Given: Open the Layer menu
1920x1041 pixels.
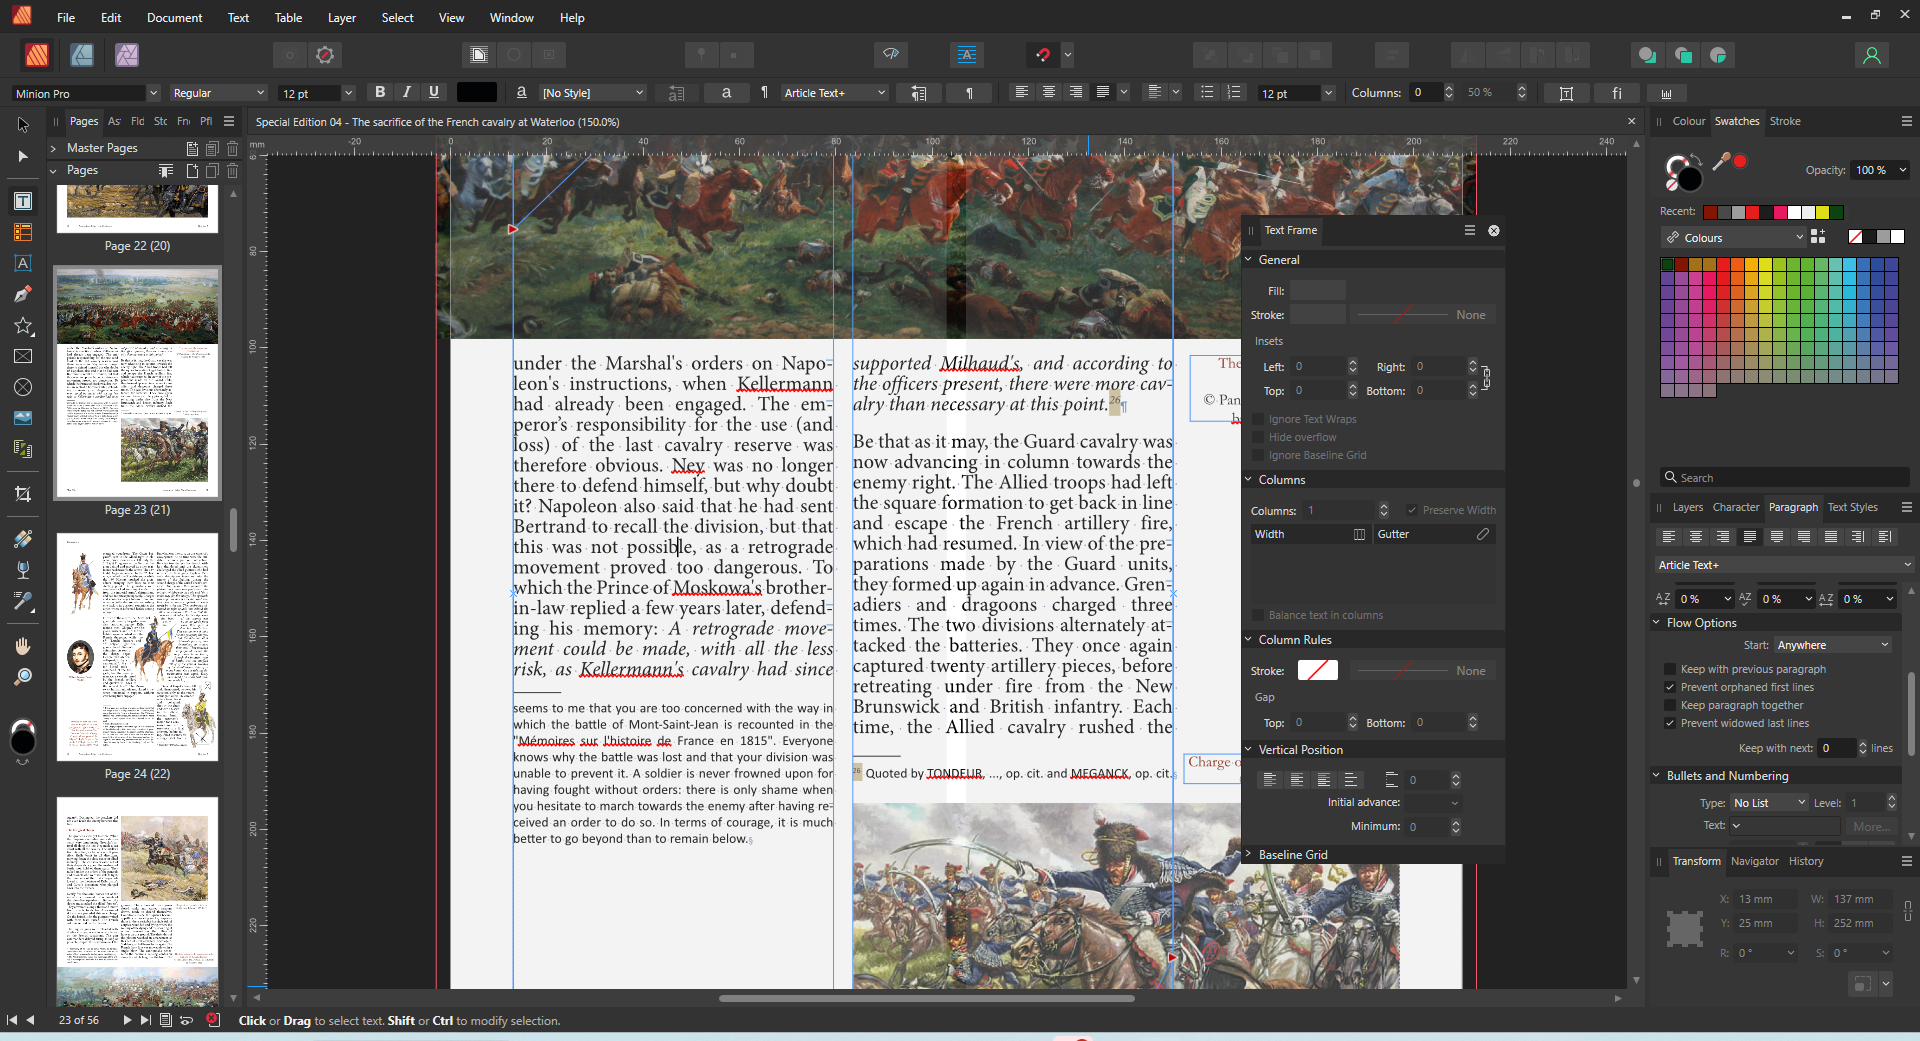Looking at the screenshot, I should click(342, 17).
